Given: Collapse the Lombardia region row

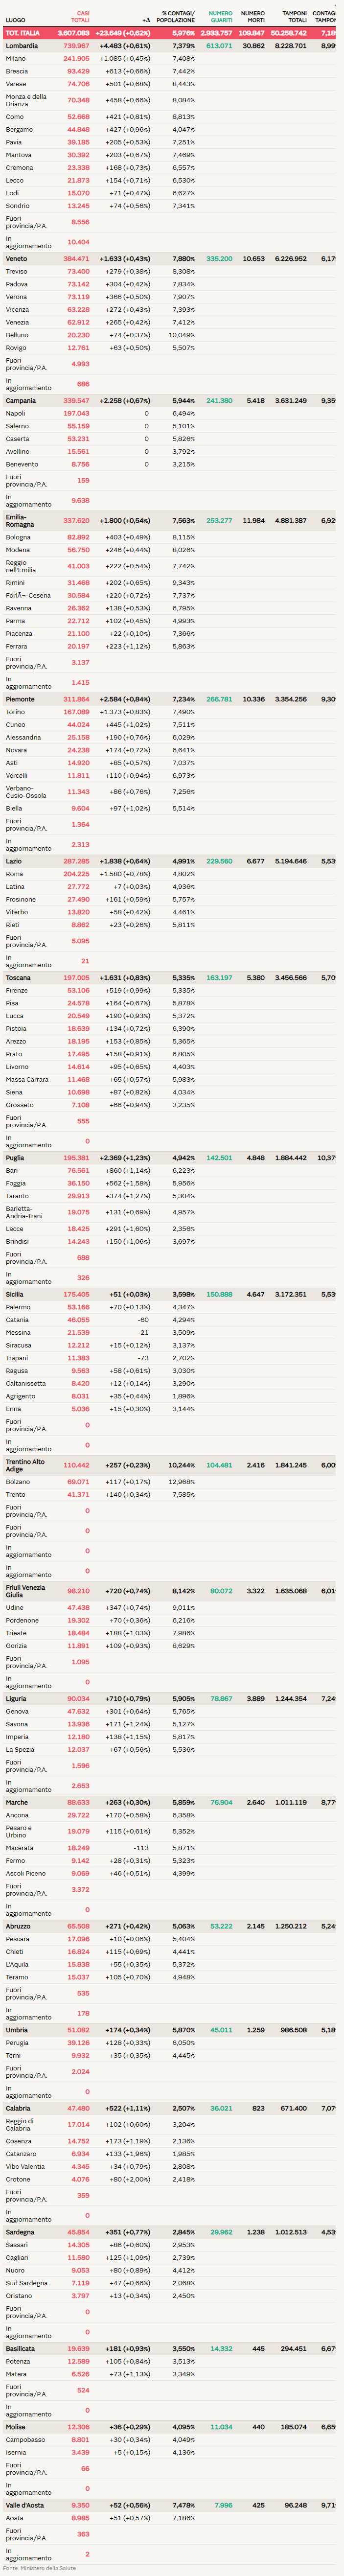Looking at the screenshot, I should (x=21, y=46).
